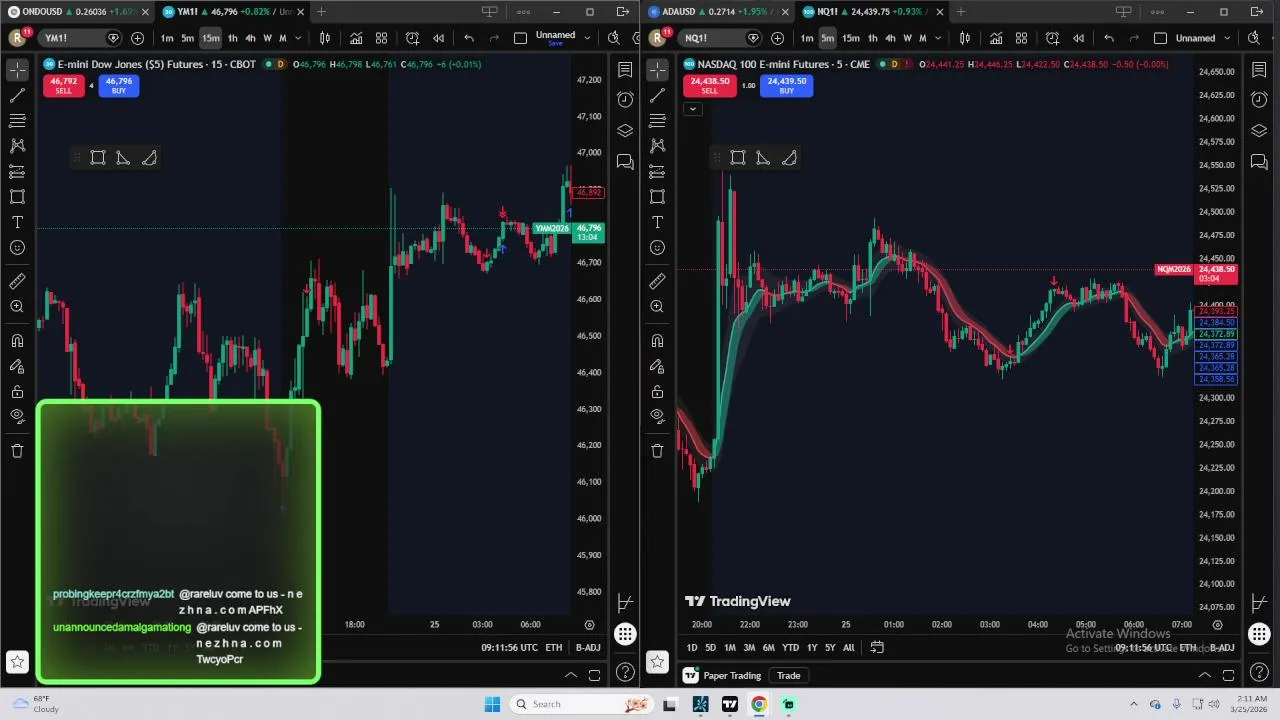
Task: Toggle B-ADJ adjustment in left YM1! window
Action: tap(588, 647)
